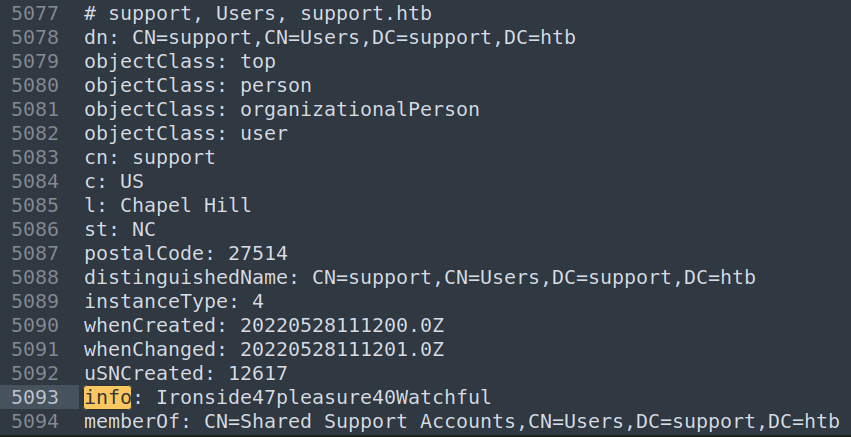Click line number 5088 in the gutter

[x=35, y=277]
